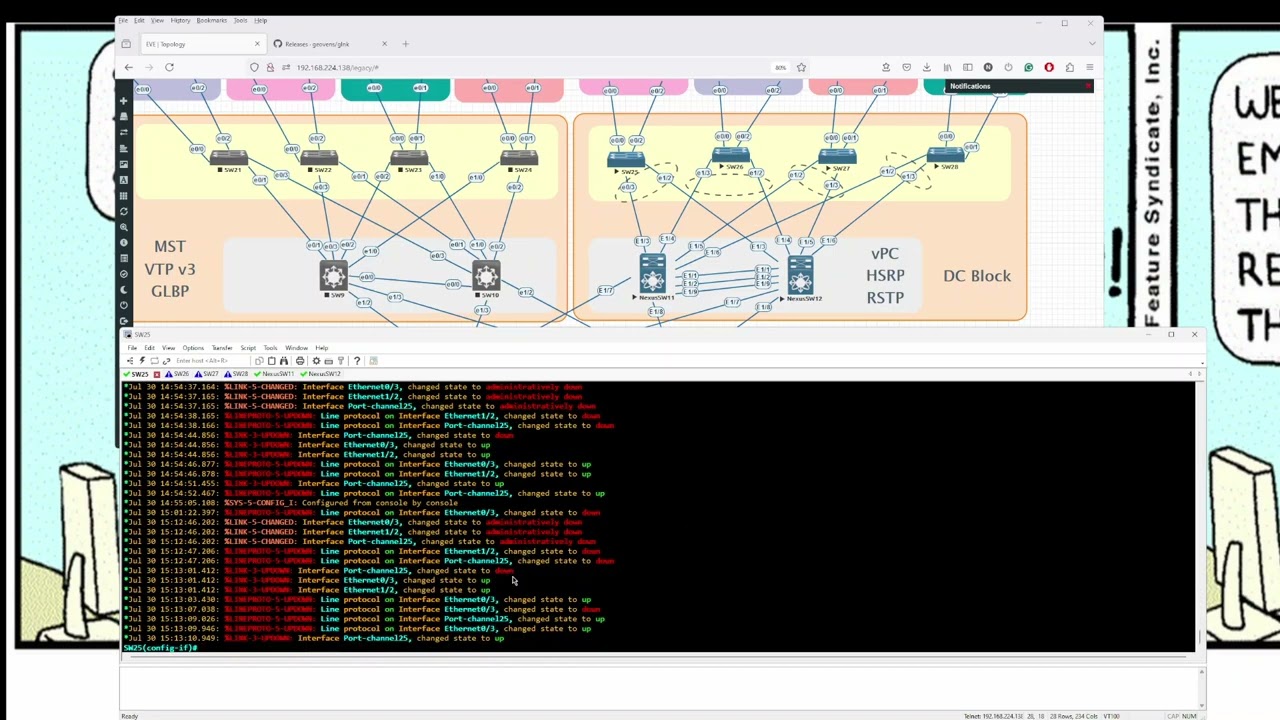Open Startup-configs icon in EVE sidebar

click(124, 148)
